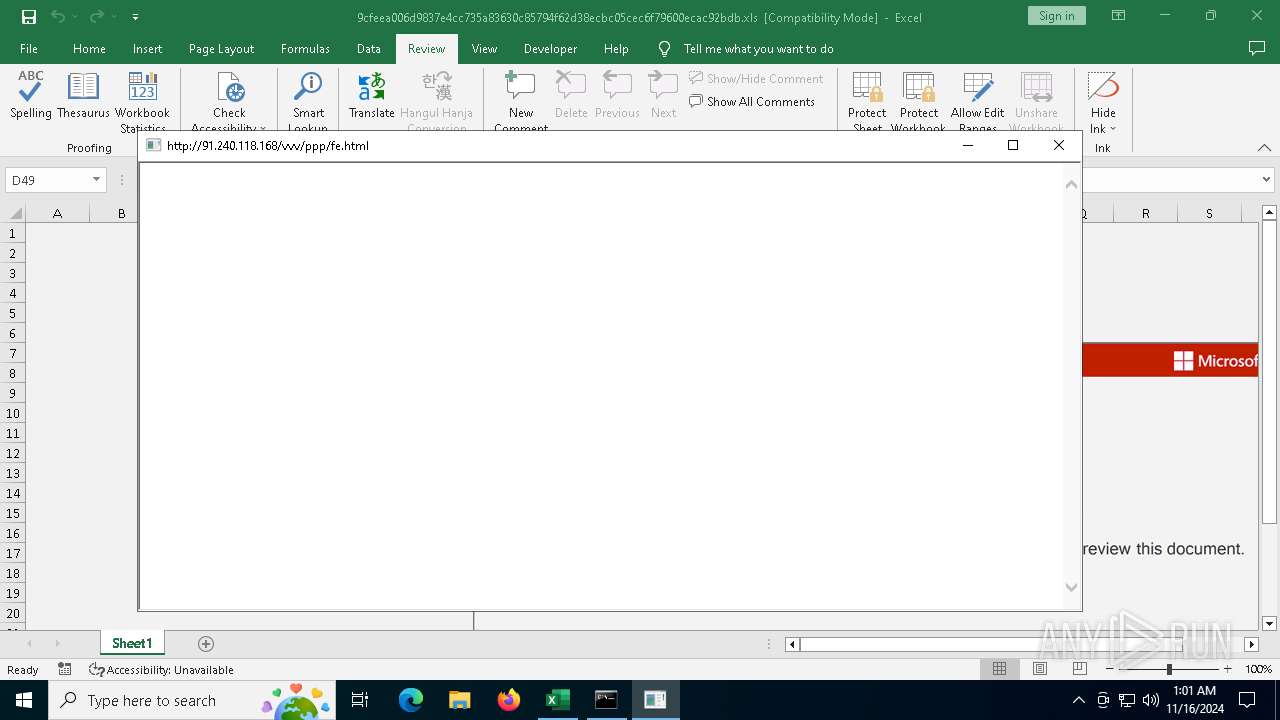Click the Windows Start button

tap(24, 700)
